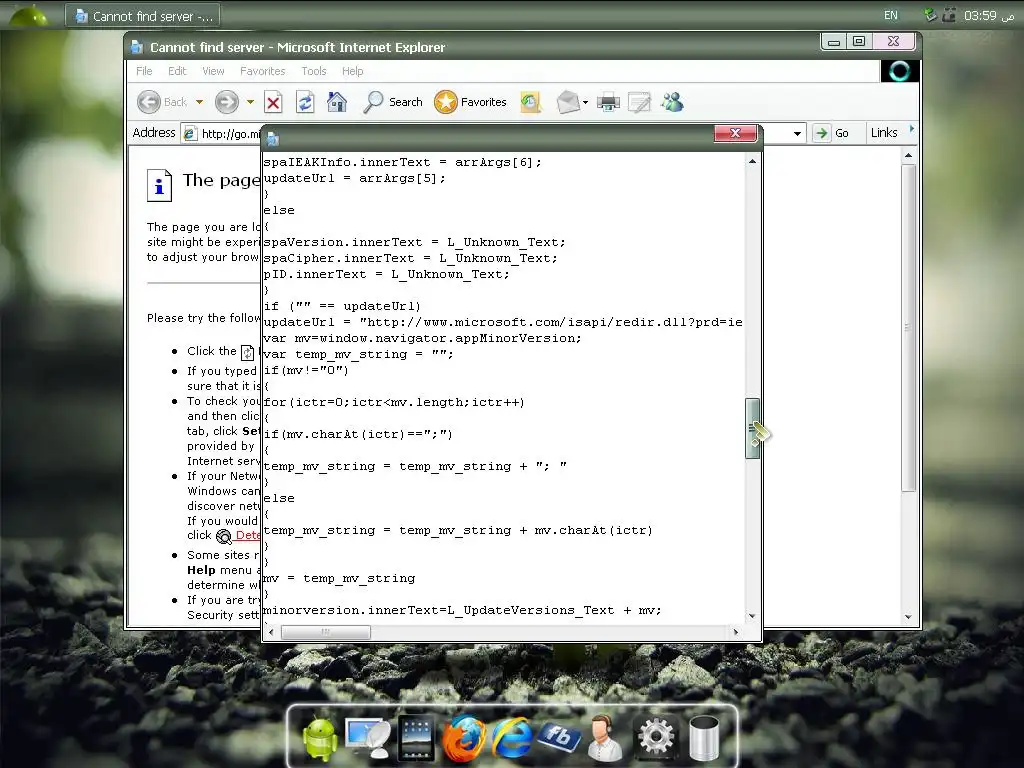Click the Forward arrow button

(227, 102)
